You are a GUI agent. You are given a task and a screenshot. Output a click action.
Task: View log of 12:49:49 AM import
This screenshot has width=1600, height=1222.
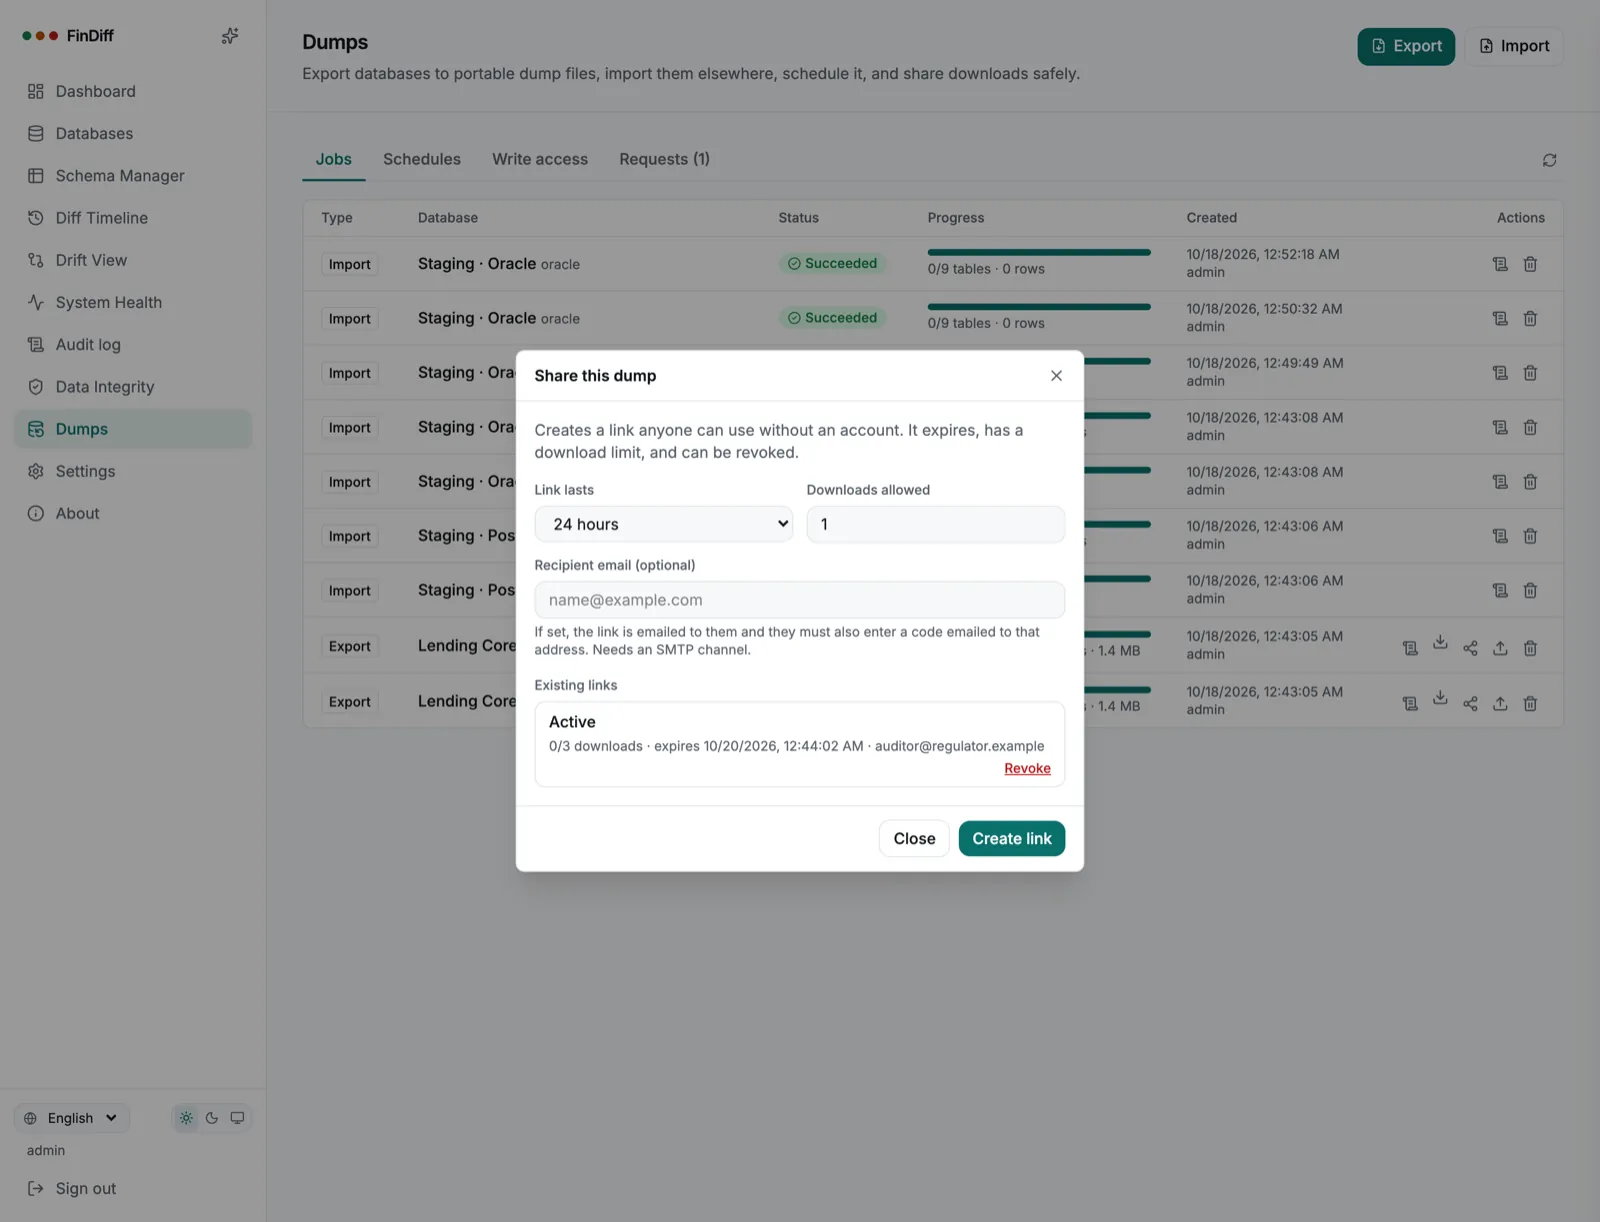(x=1500, y=373)
